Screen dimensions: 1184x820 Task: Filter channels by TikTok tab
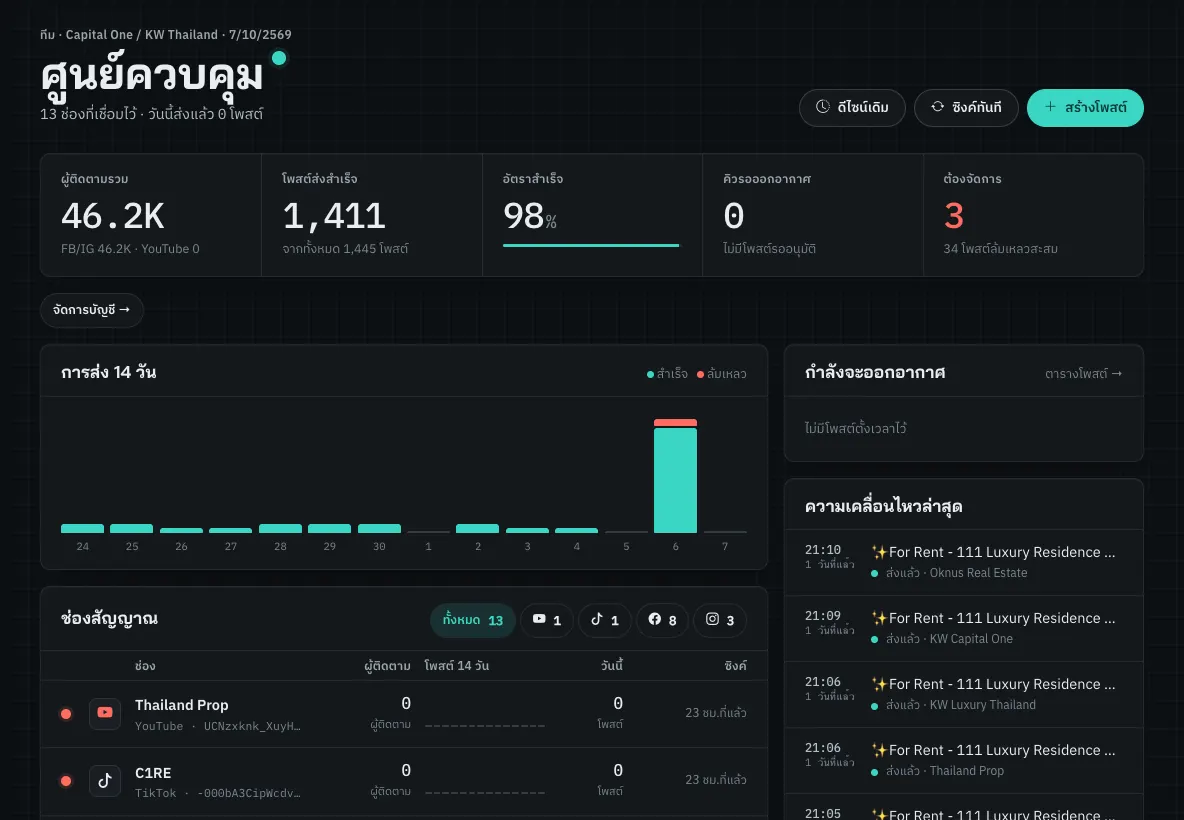pos(604,620)
